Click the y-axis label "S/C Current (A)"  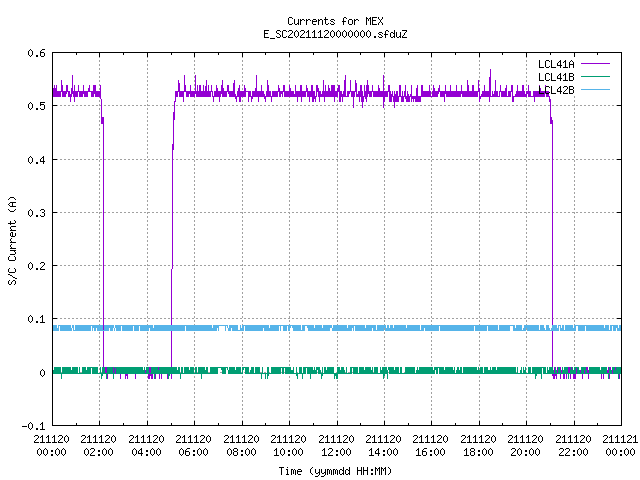click(x=13, y=241)
